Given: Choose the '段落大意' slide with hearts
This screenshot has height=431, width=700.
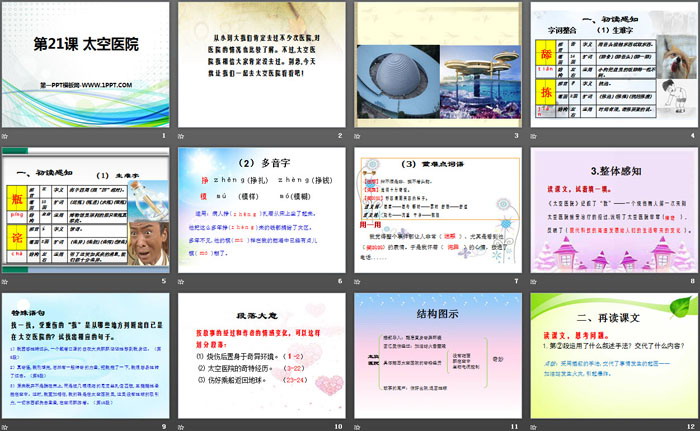Looking at the screenshot, I should (261, 354).
